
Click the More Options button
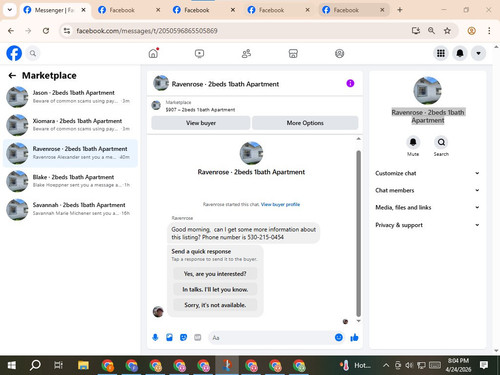pos(305,123)
